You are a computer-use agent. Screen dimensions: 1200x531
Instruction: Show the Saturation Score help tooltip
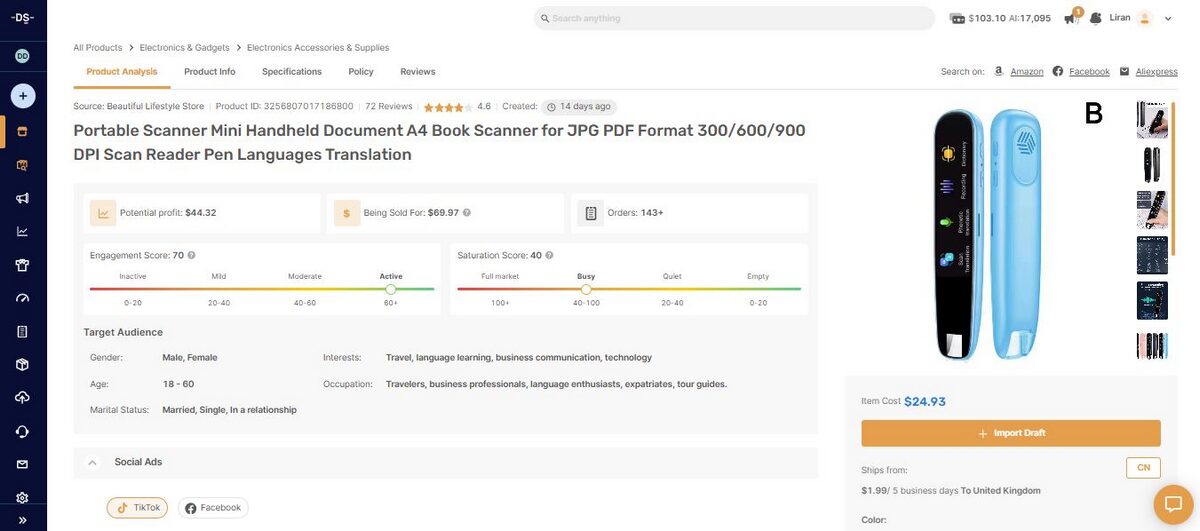click(549, 255)
